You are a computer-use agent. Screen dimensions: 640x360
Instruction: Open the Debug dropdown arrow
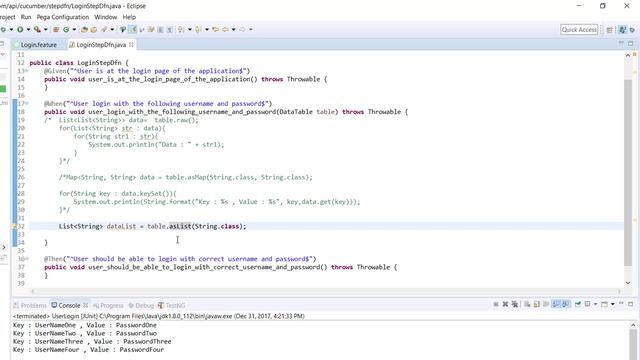coord(11,29)
